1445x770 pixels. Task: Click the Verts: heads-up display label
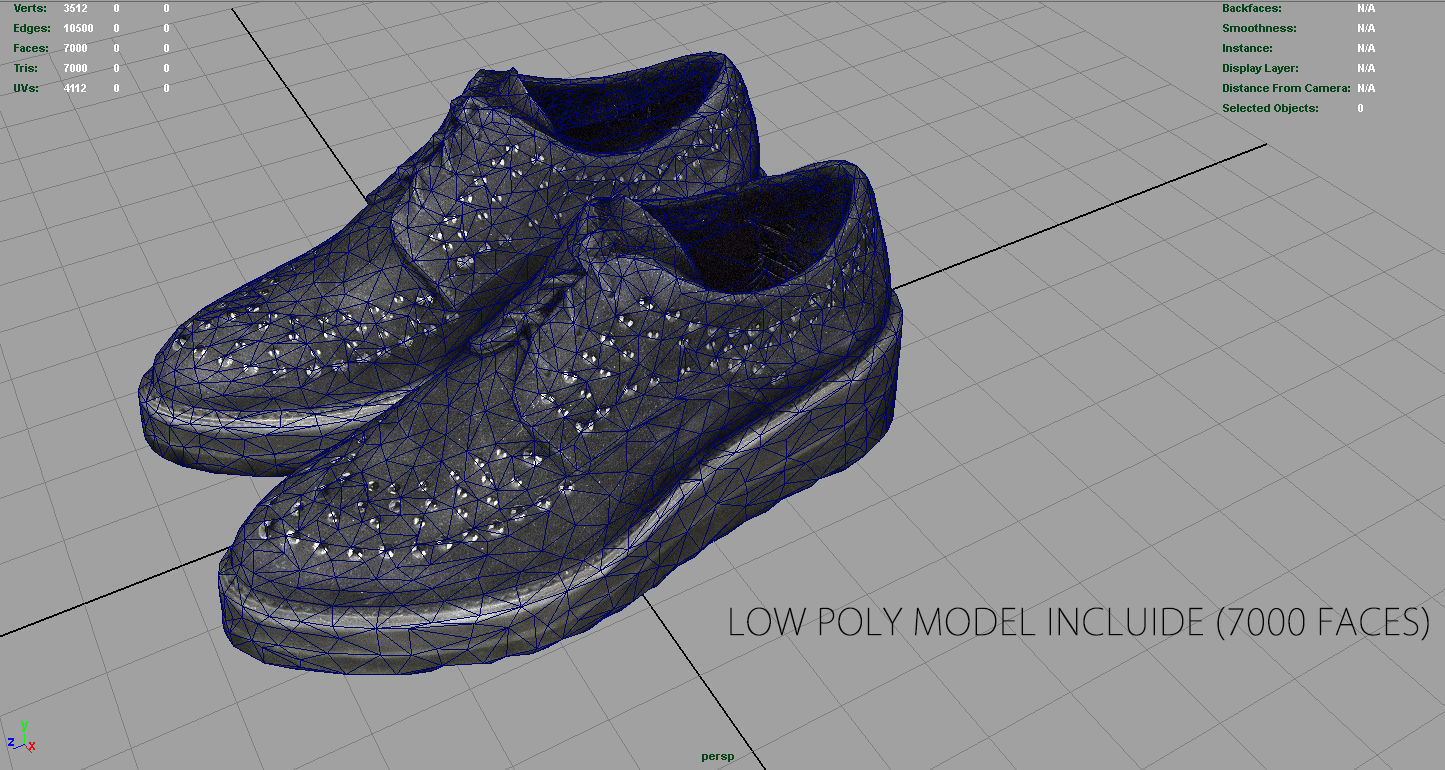pyautogui.click(x=29, y=8)
